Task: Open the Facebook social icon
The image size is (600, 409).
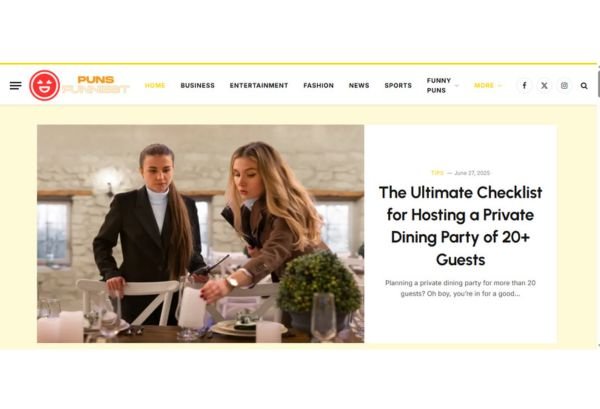Action: (525, 85)
